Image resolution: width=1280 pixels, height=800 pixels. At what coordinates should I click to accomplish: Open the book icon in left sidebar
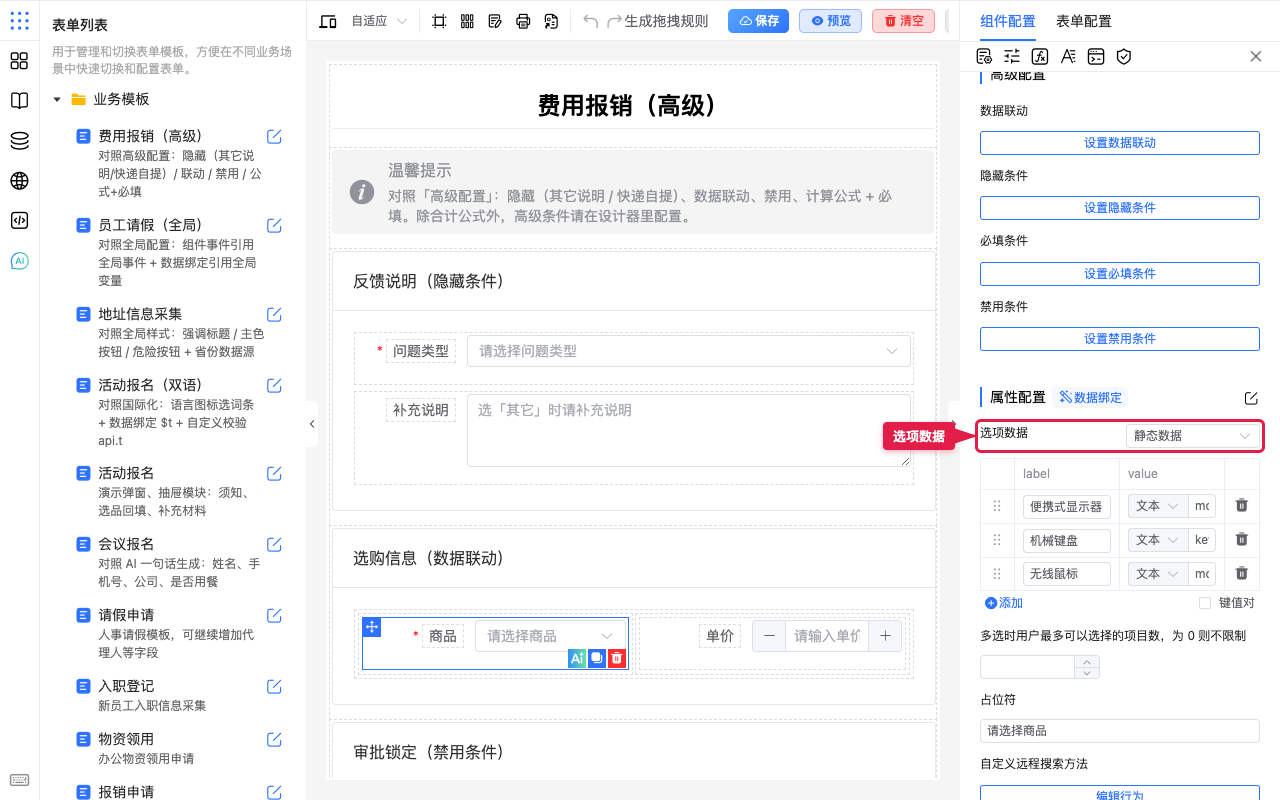point(19,101)
